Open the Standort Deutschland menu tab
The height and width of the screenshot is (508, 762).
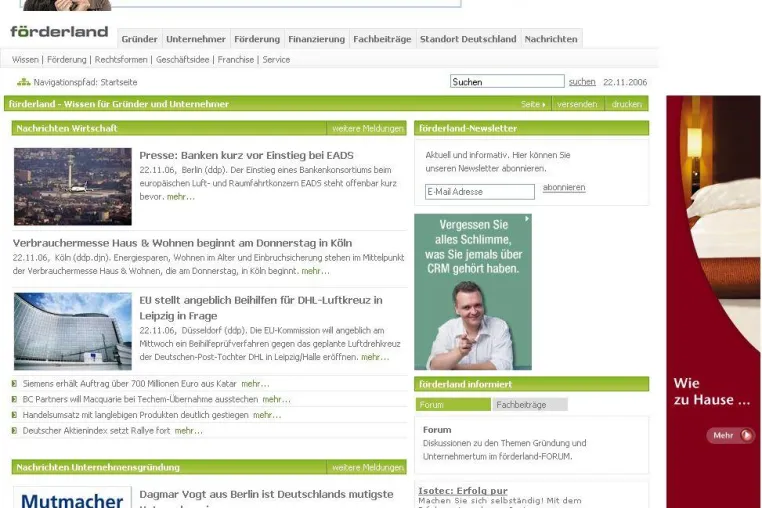[x=468, y=39]
